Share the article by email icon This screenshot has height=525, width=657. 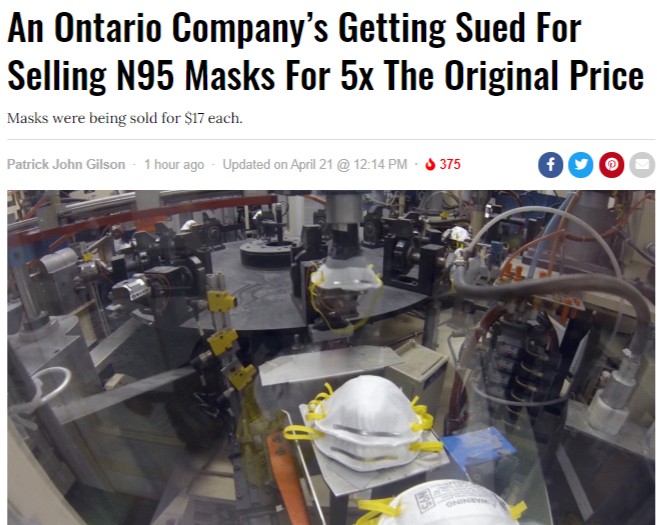pyautogui.click(x=642, y=165)
